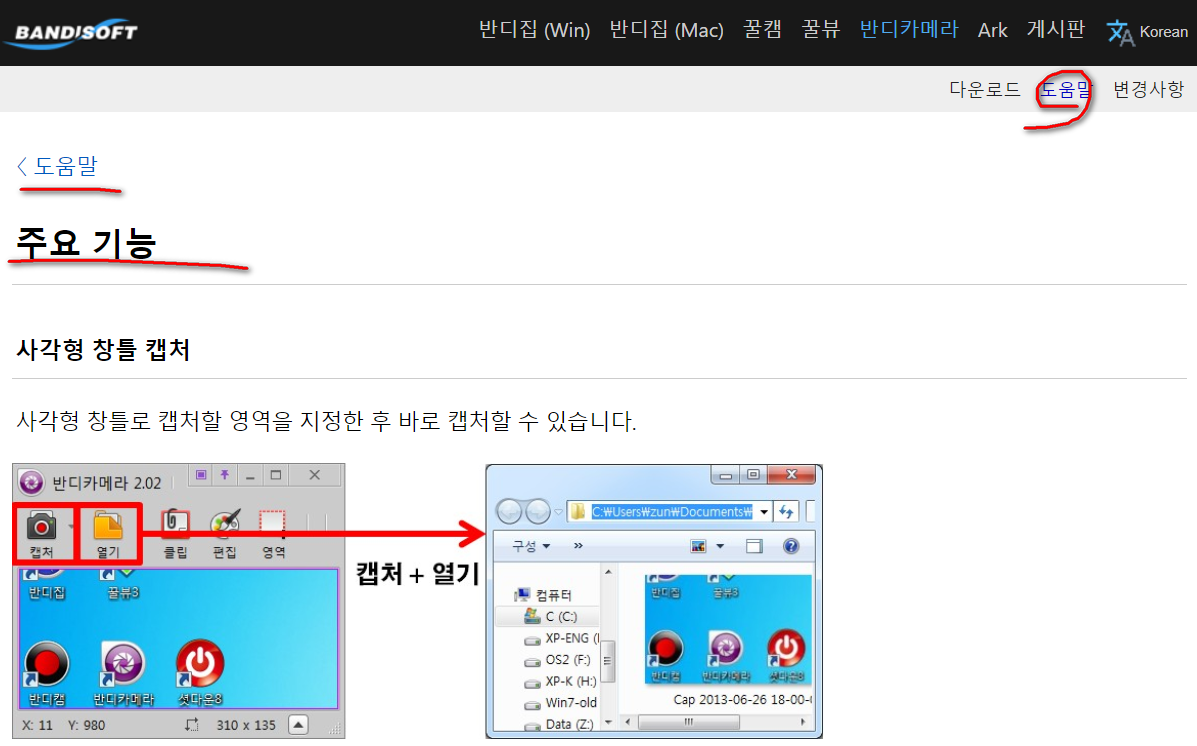
Task: Select the Win7-old drive
Action: [560, 702]
